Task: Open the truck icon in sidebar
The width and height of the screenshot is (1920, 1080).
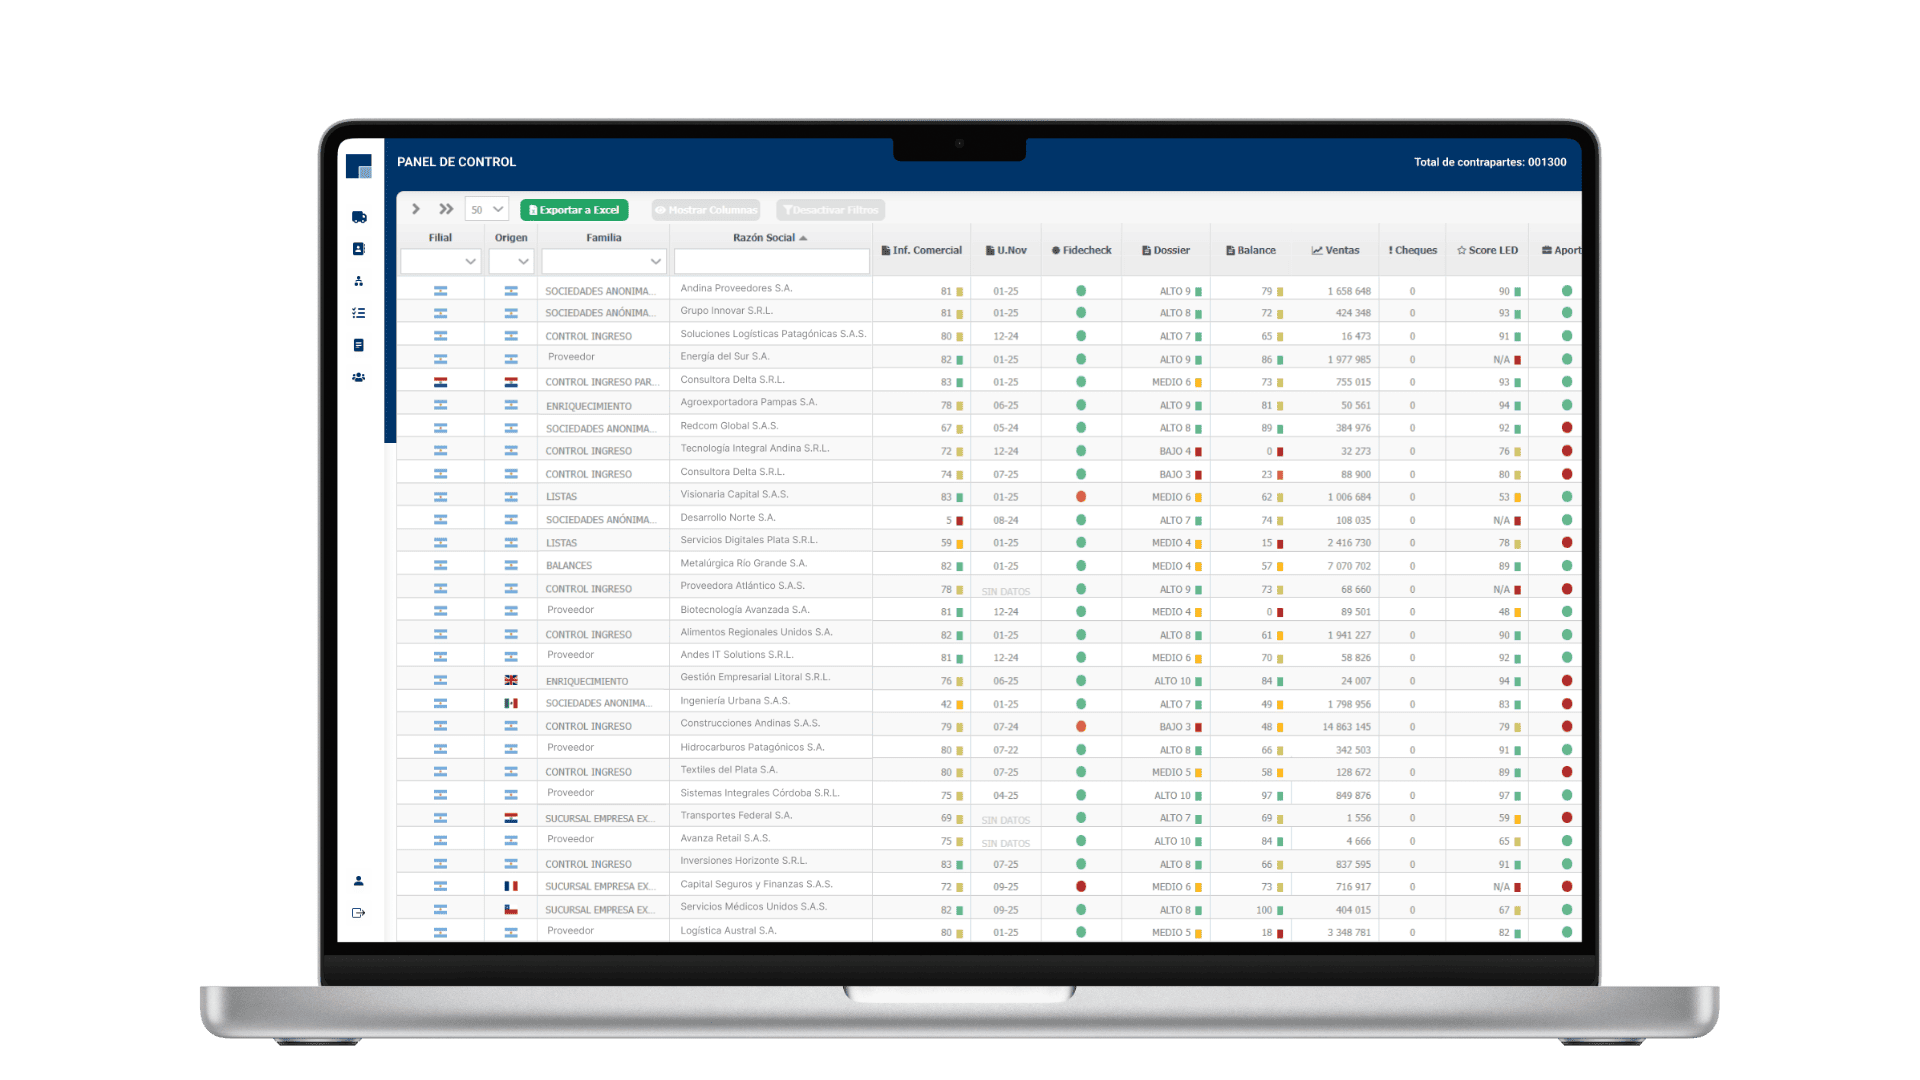Action: 359,217
